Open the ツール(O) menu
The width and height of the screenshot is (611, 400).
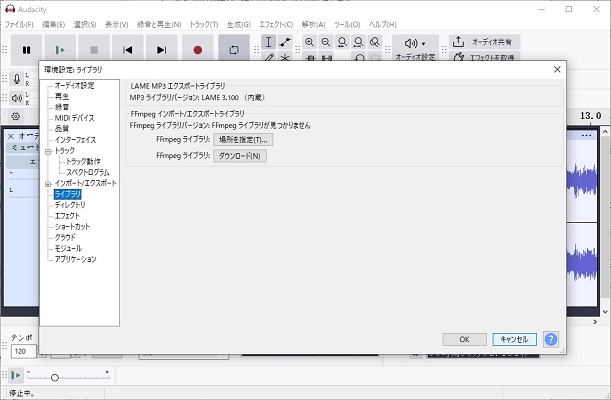coord(347,25)
